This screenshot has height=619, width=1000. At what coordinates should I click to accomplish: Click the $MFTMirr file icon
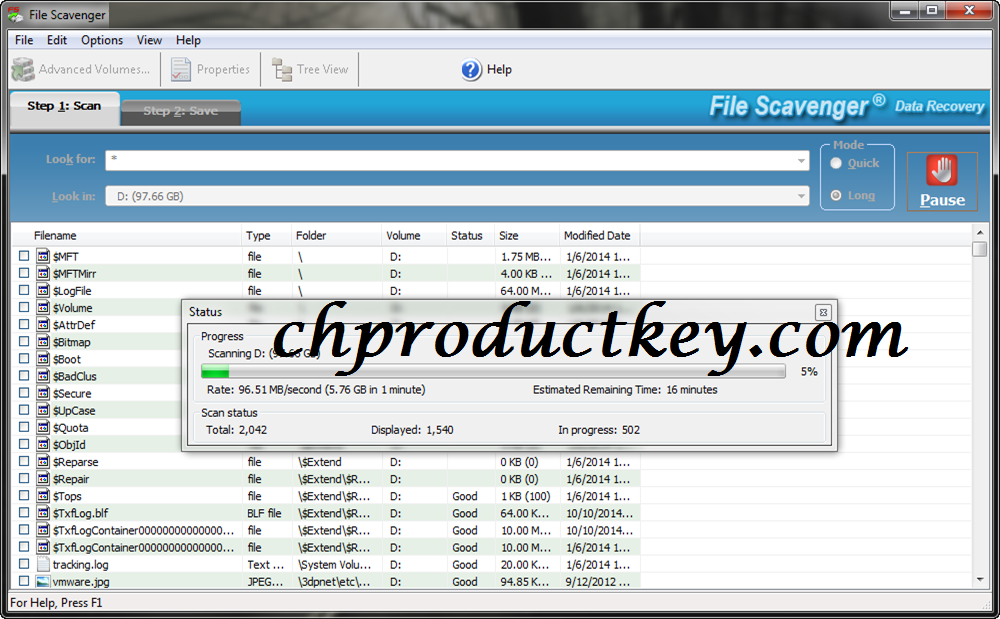pos(43,273)
